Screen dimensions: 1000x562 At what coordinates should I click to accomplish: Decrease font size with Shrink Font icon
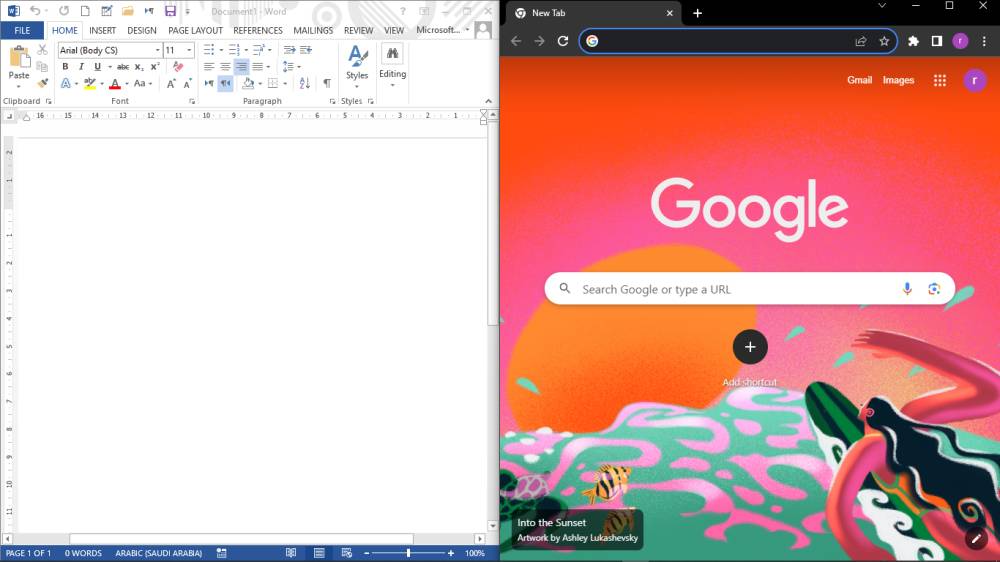click(187, 84)
